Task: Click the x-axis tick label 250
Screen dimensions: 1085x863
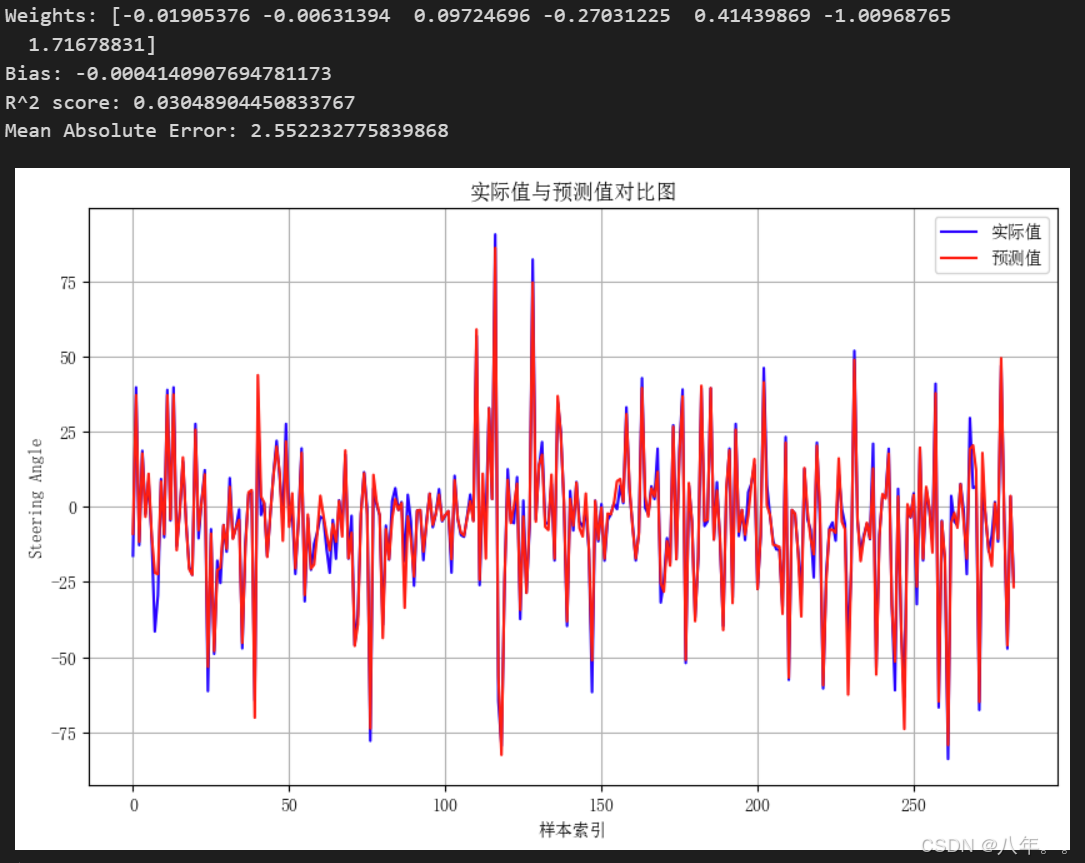Action: coord(913,806)
